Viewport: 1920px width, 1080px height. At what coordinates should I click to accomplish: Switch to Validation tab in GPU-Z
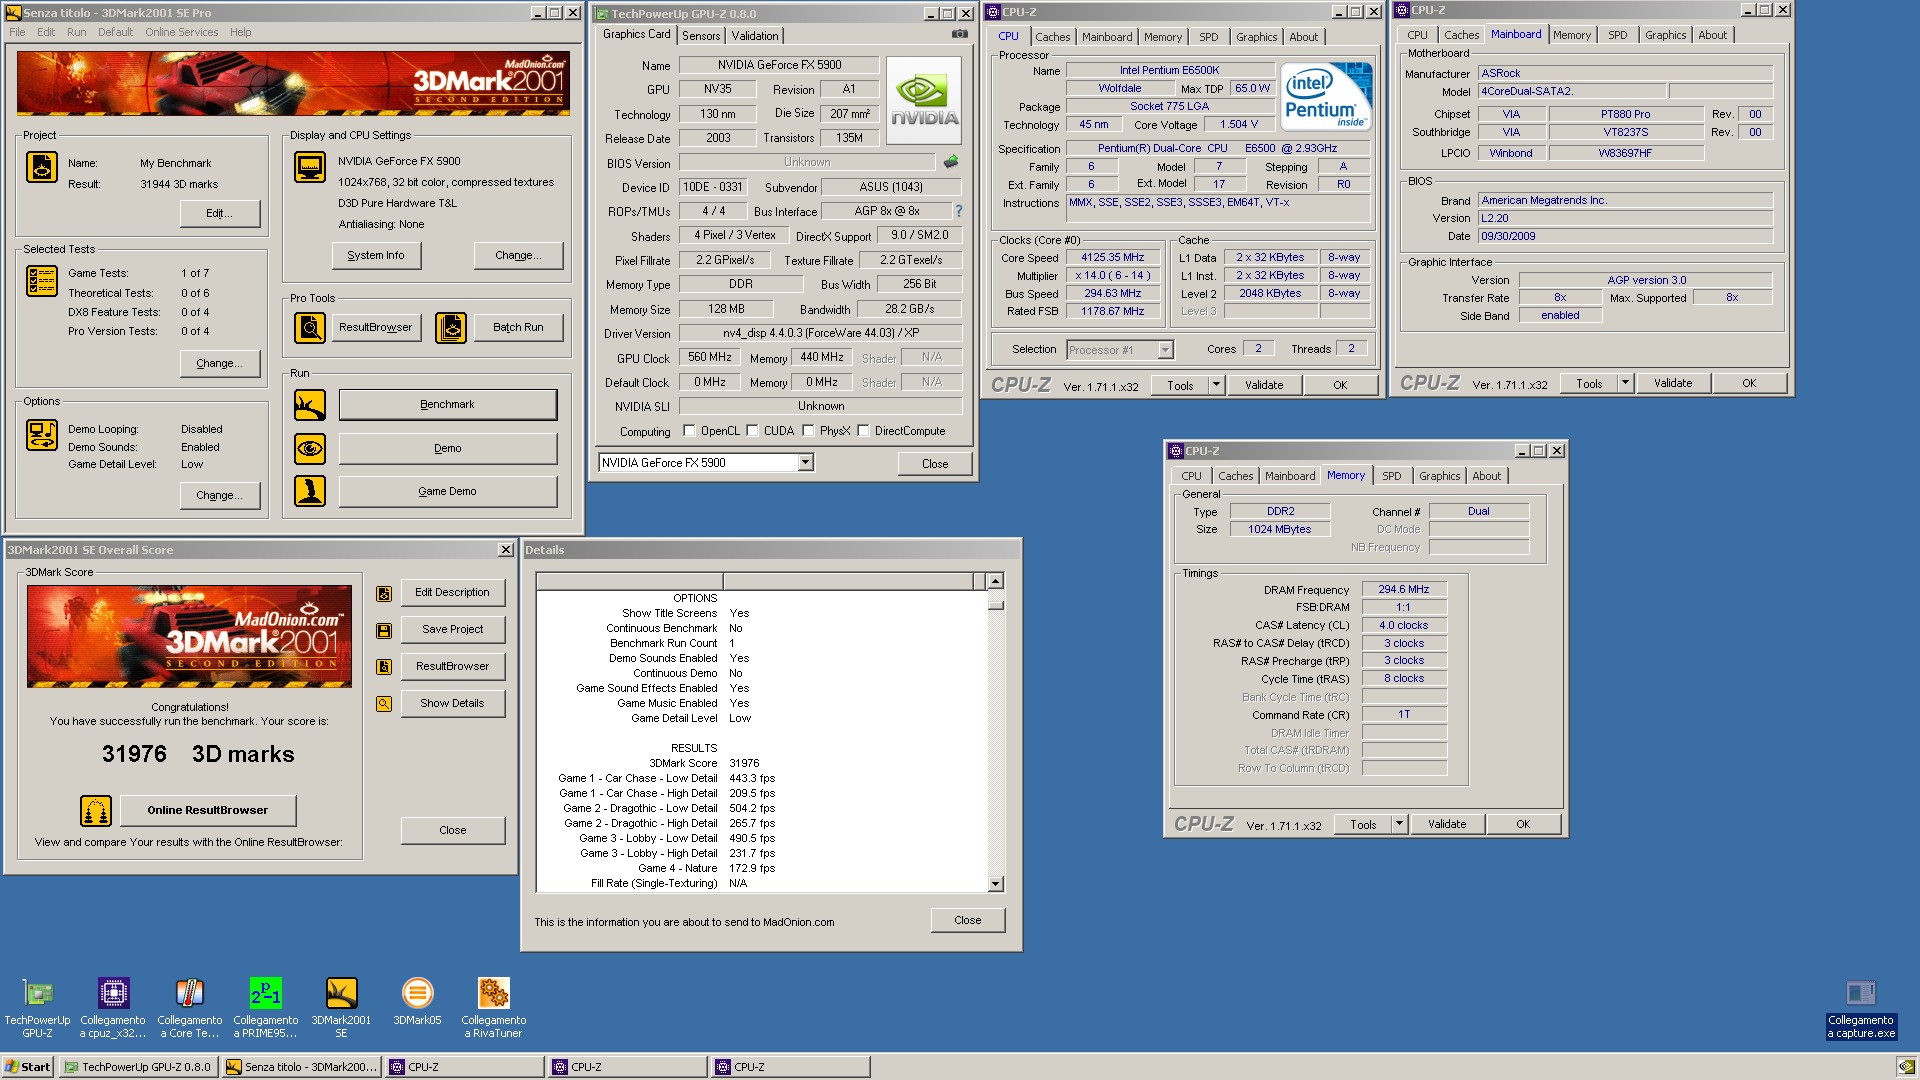pyautogui.click(x=755, y=36)
